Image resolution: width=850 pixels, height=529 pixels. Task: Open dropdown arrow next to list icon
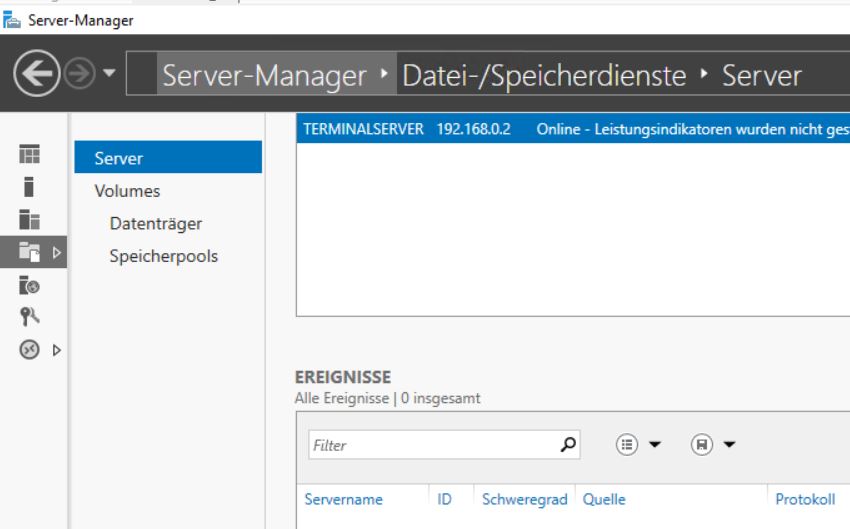pos(655,445)
